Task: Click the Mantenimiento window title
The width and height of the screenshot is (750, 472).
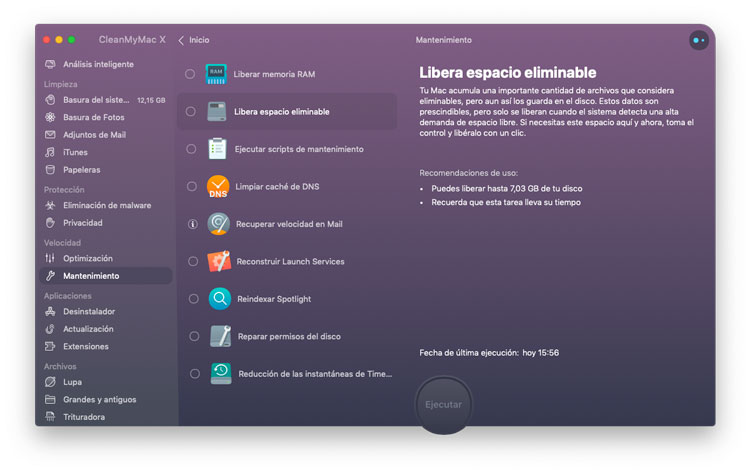Action: (443, 40)
